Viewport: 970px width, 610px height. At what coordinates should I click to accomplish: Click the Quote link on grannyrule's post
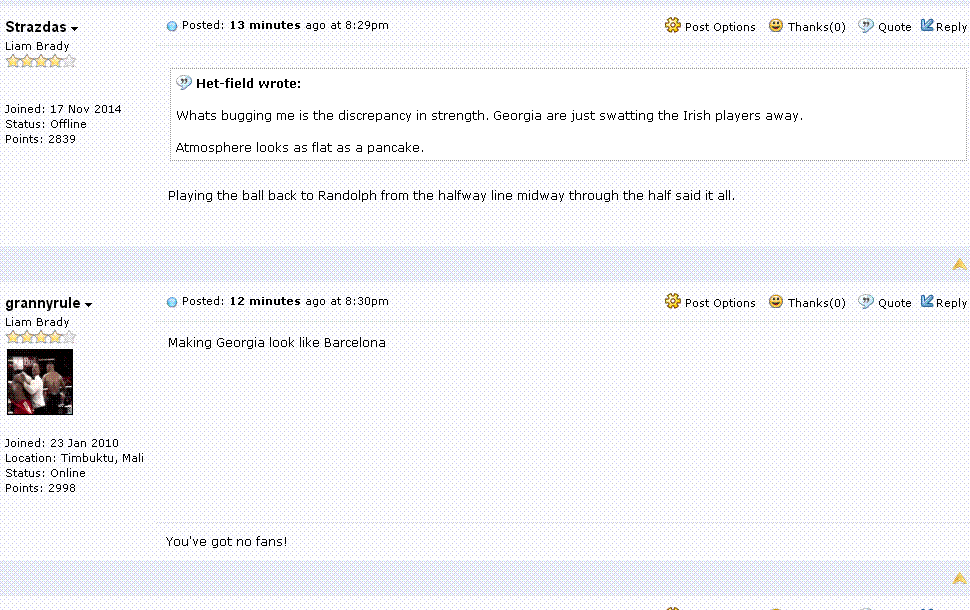(894, 303)
